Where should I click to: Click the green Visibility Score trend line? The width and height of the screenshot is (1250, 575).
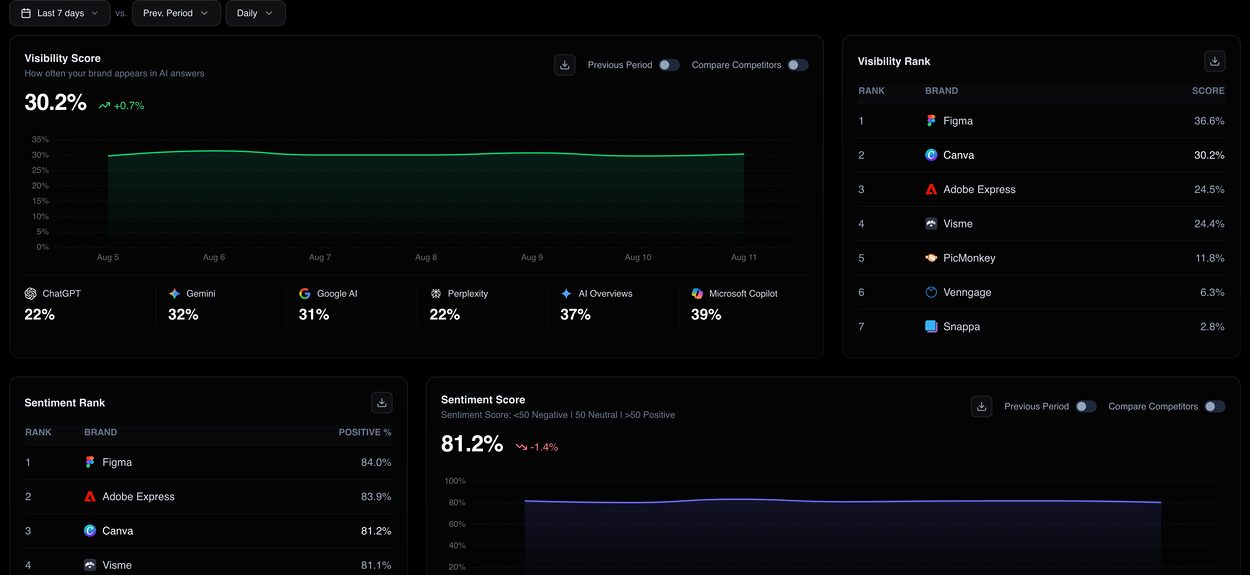point(426,154)
